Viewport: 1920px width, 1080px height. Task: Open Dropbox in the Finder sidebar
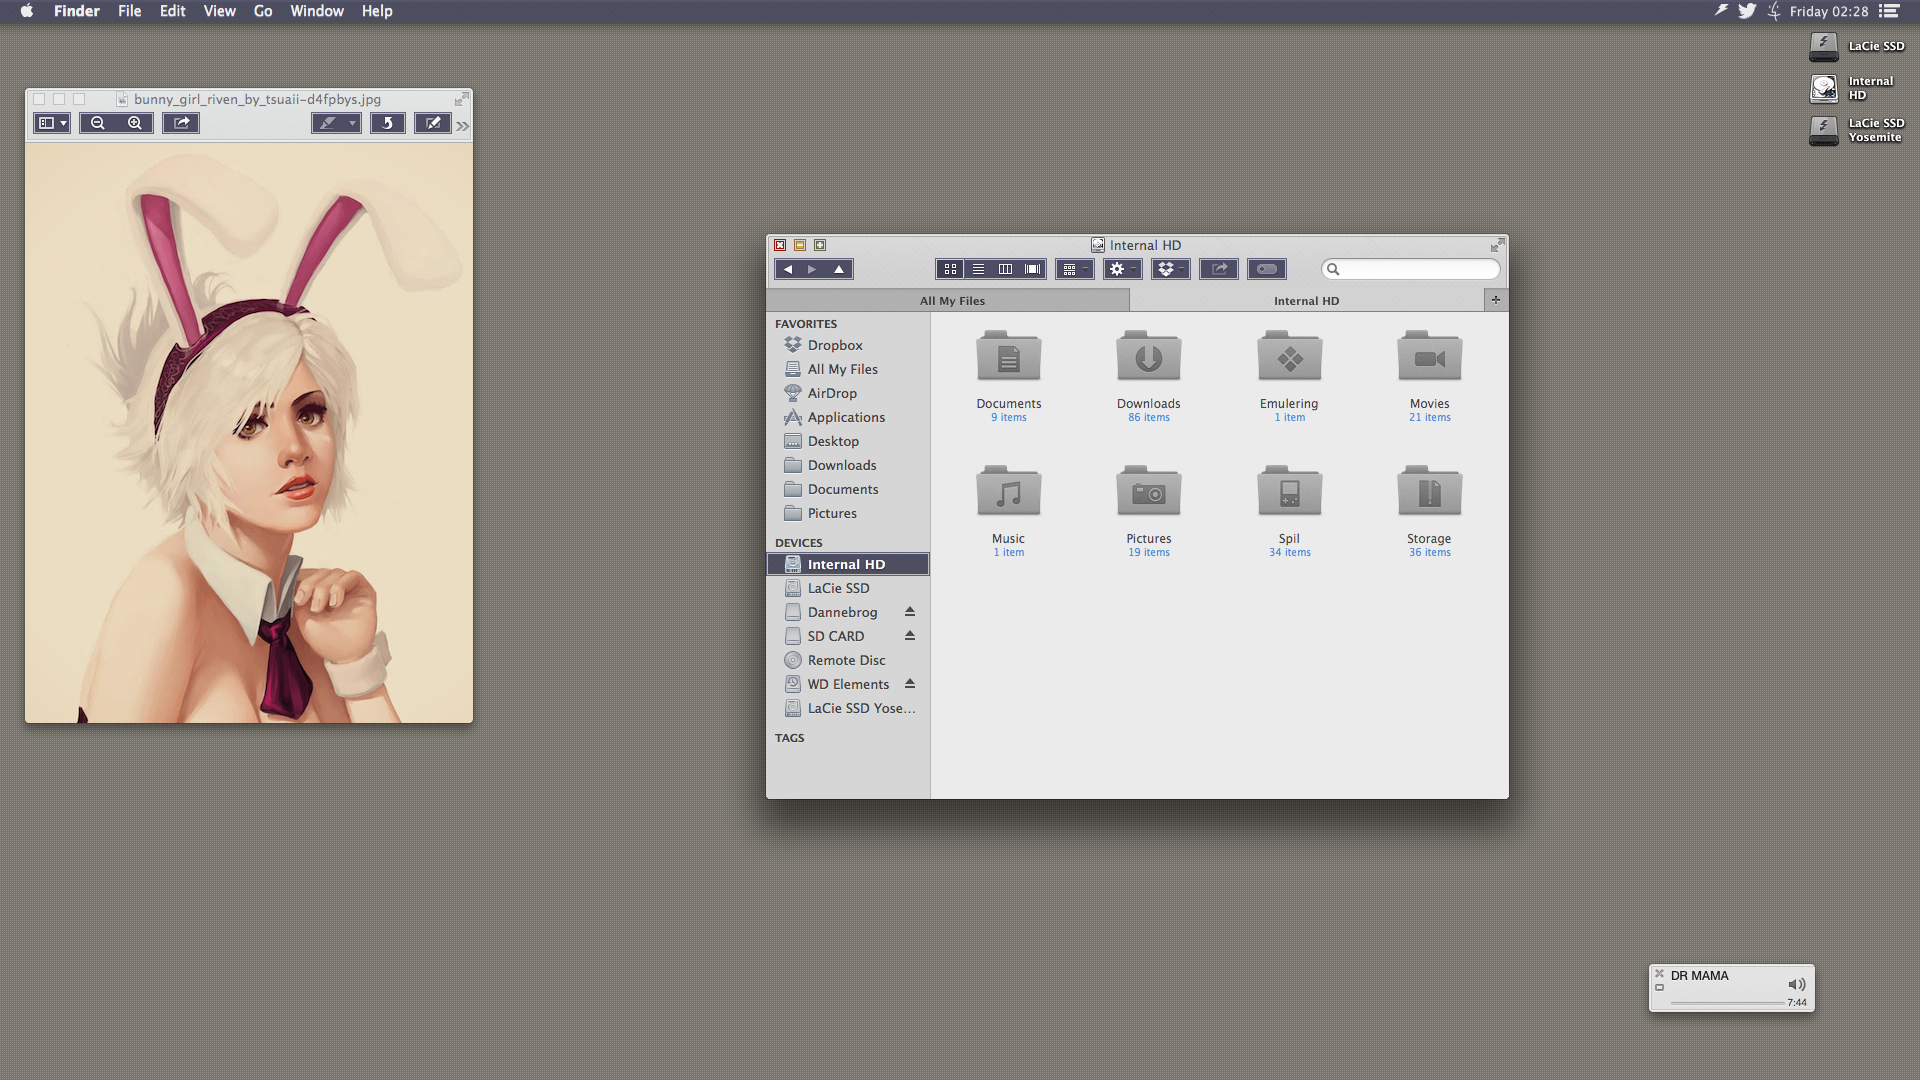[848, 345]
